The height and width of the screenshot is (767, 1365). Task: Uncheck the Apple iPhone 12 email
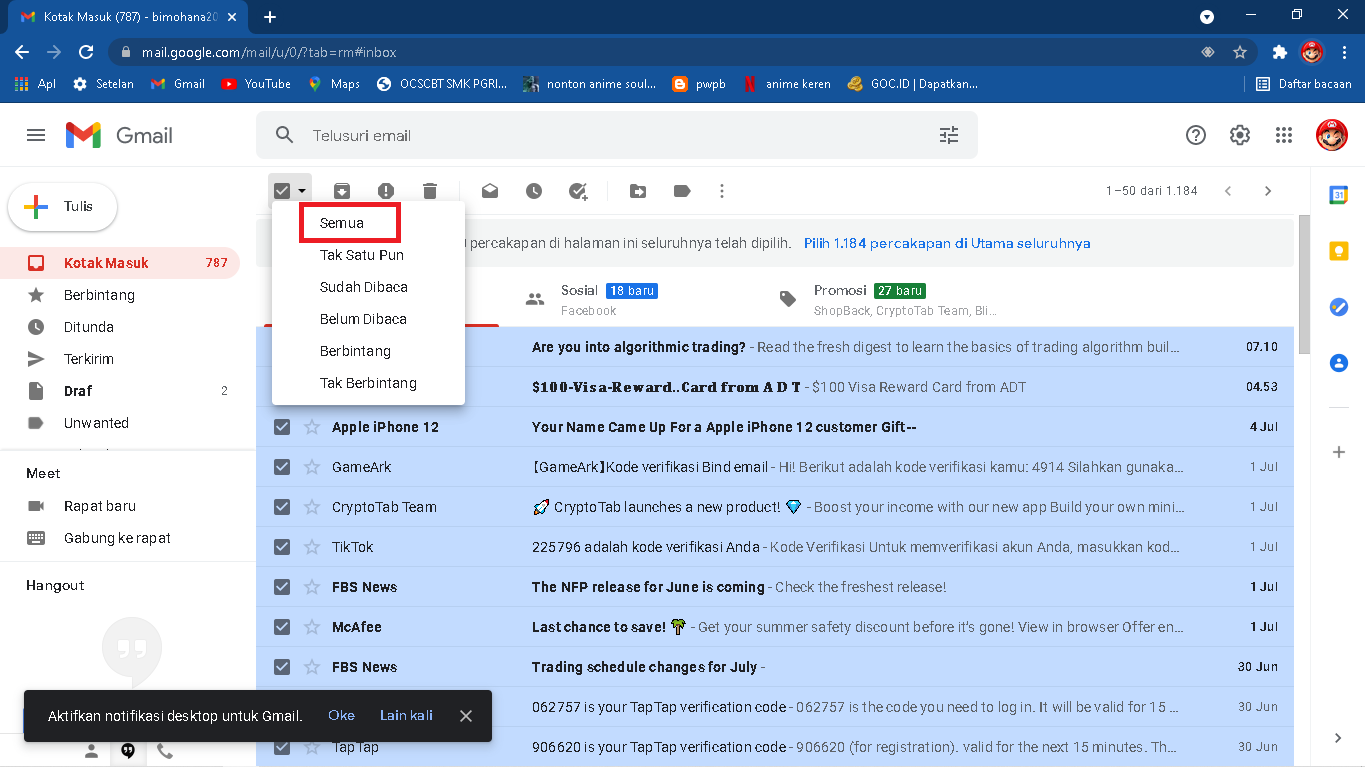click(x=282, y=427)
